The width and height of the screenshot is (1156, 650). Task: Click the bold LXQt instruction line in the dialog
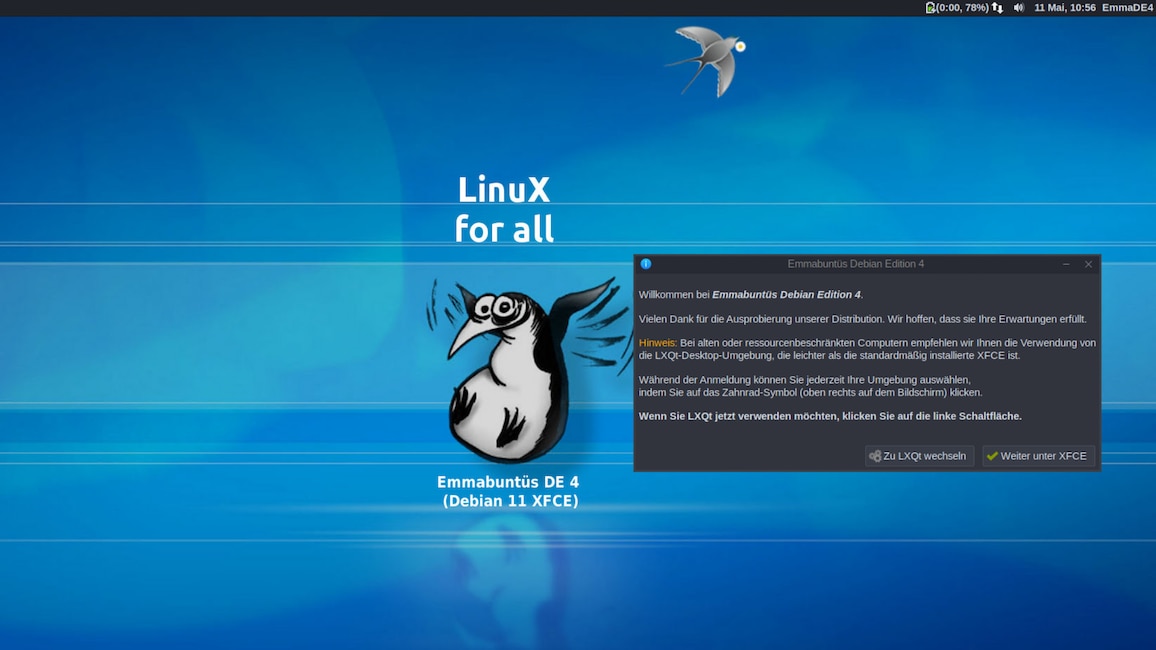tap(830, 415)
